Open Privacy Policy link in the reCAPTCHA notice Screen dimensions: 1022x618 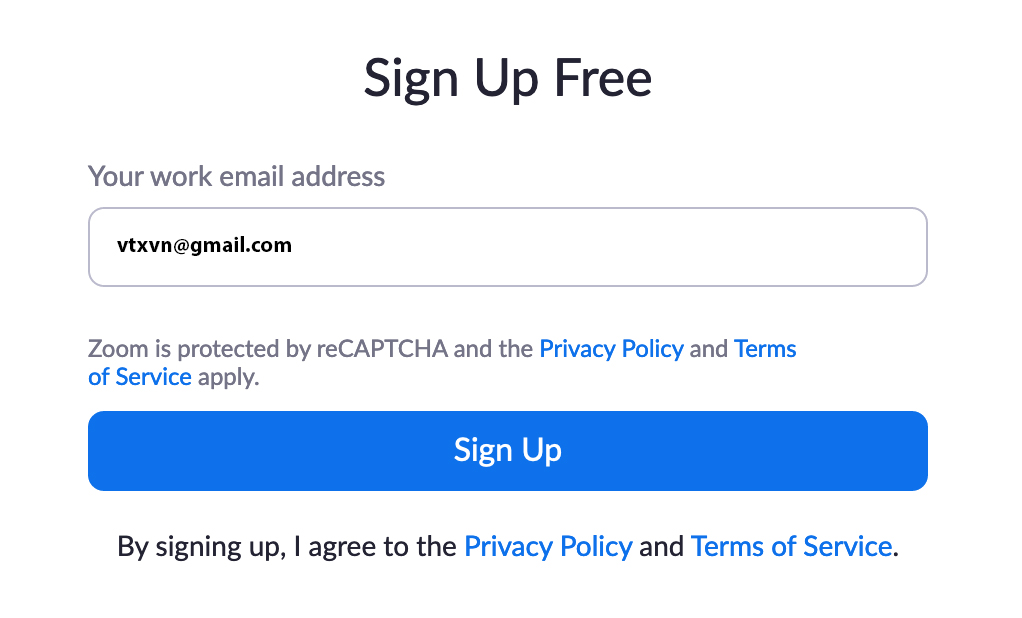pyautogui.click(x=611, y=349)
